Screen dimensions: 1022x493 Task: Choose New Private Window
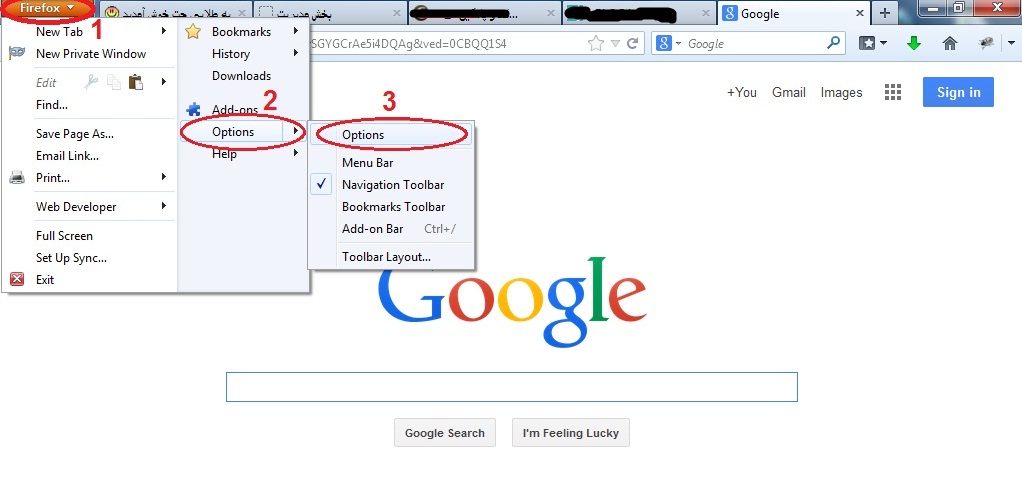[x=90, y=54]
